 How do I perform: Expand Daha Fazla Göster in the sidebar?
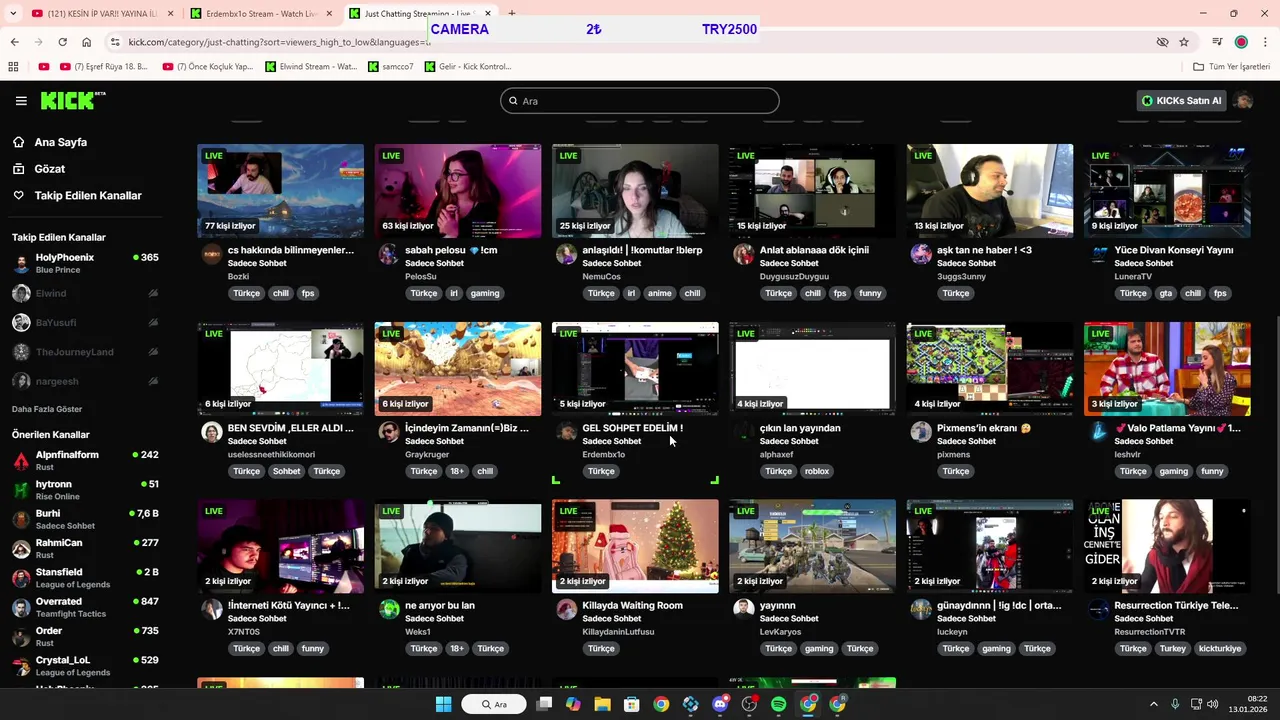click(x=47, y=409)
